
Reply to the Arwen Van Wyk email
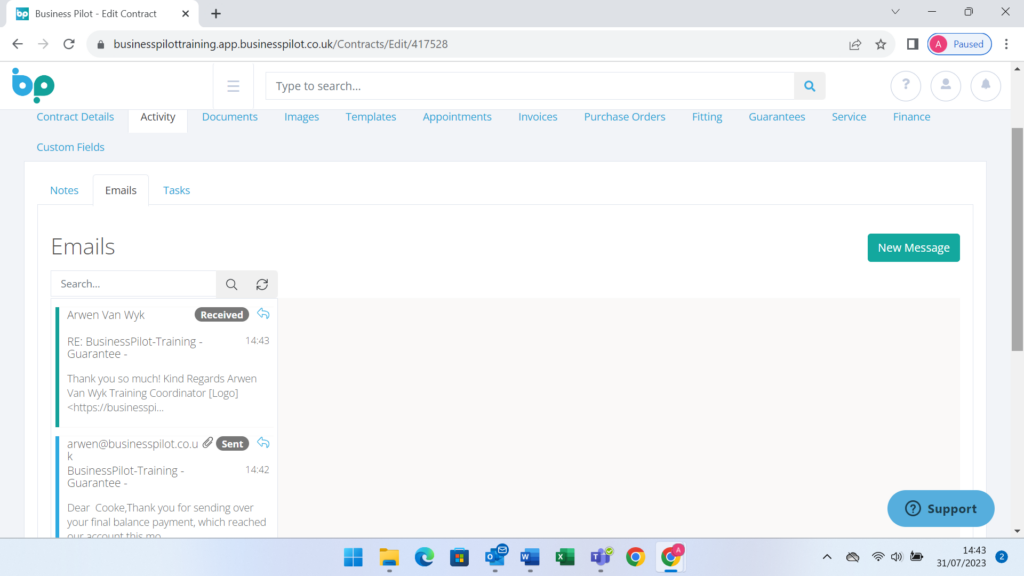[x=263, y=314]
